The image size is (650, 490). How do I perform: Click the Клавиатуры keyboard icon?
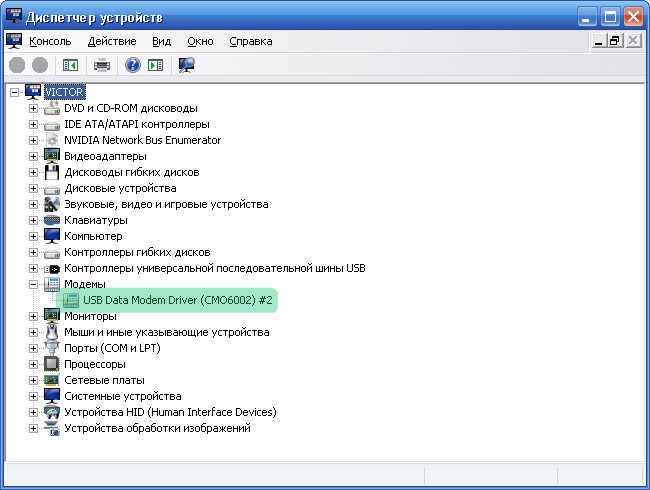(x=52, y=220)
